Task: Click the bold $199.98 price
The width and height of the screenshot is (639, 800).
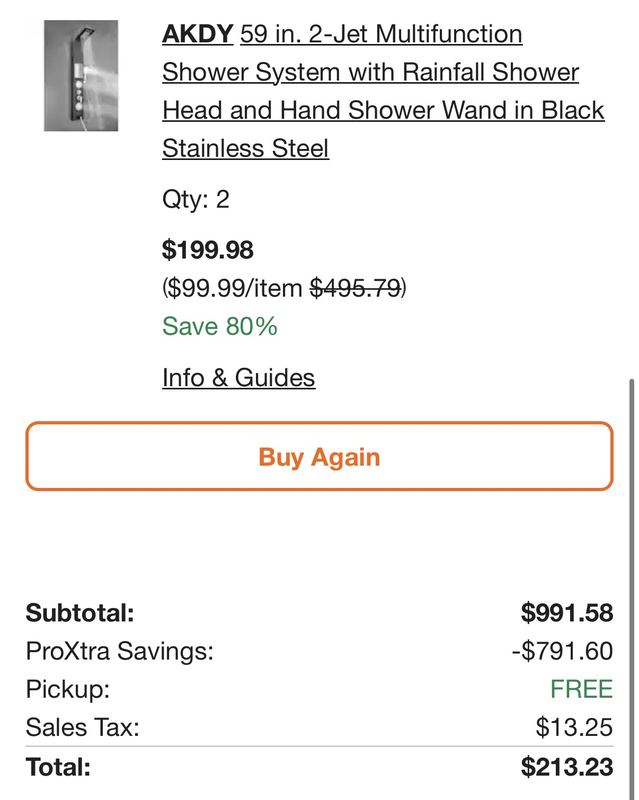Action: click(207, 250)
